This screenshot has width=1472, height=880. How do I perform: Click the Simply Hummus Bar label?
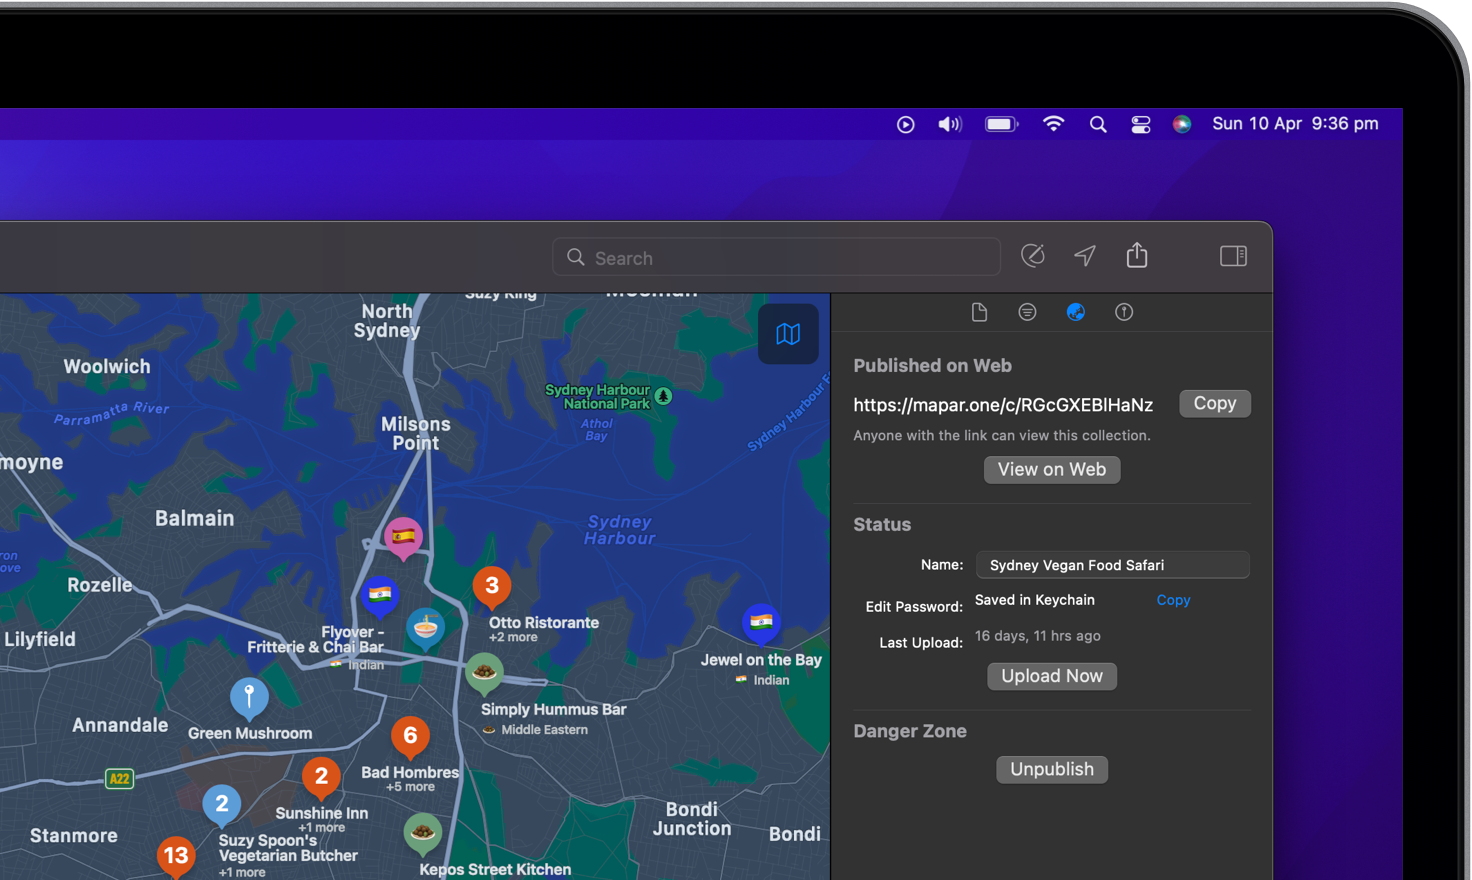click(x=553, y=710)
